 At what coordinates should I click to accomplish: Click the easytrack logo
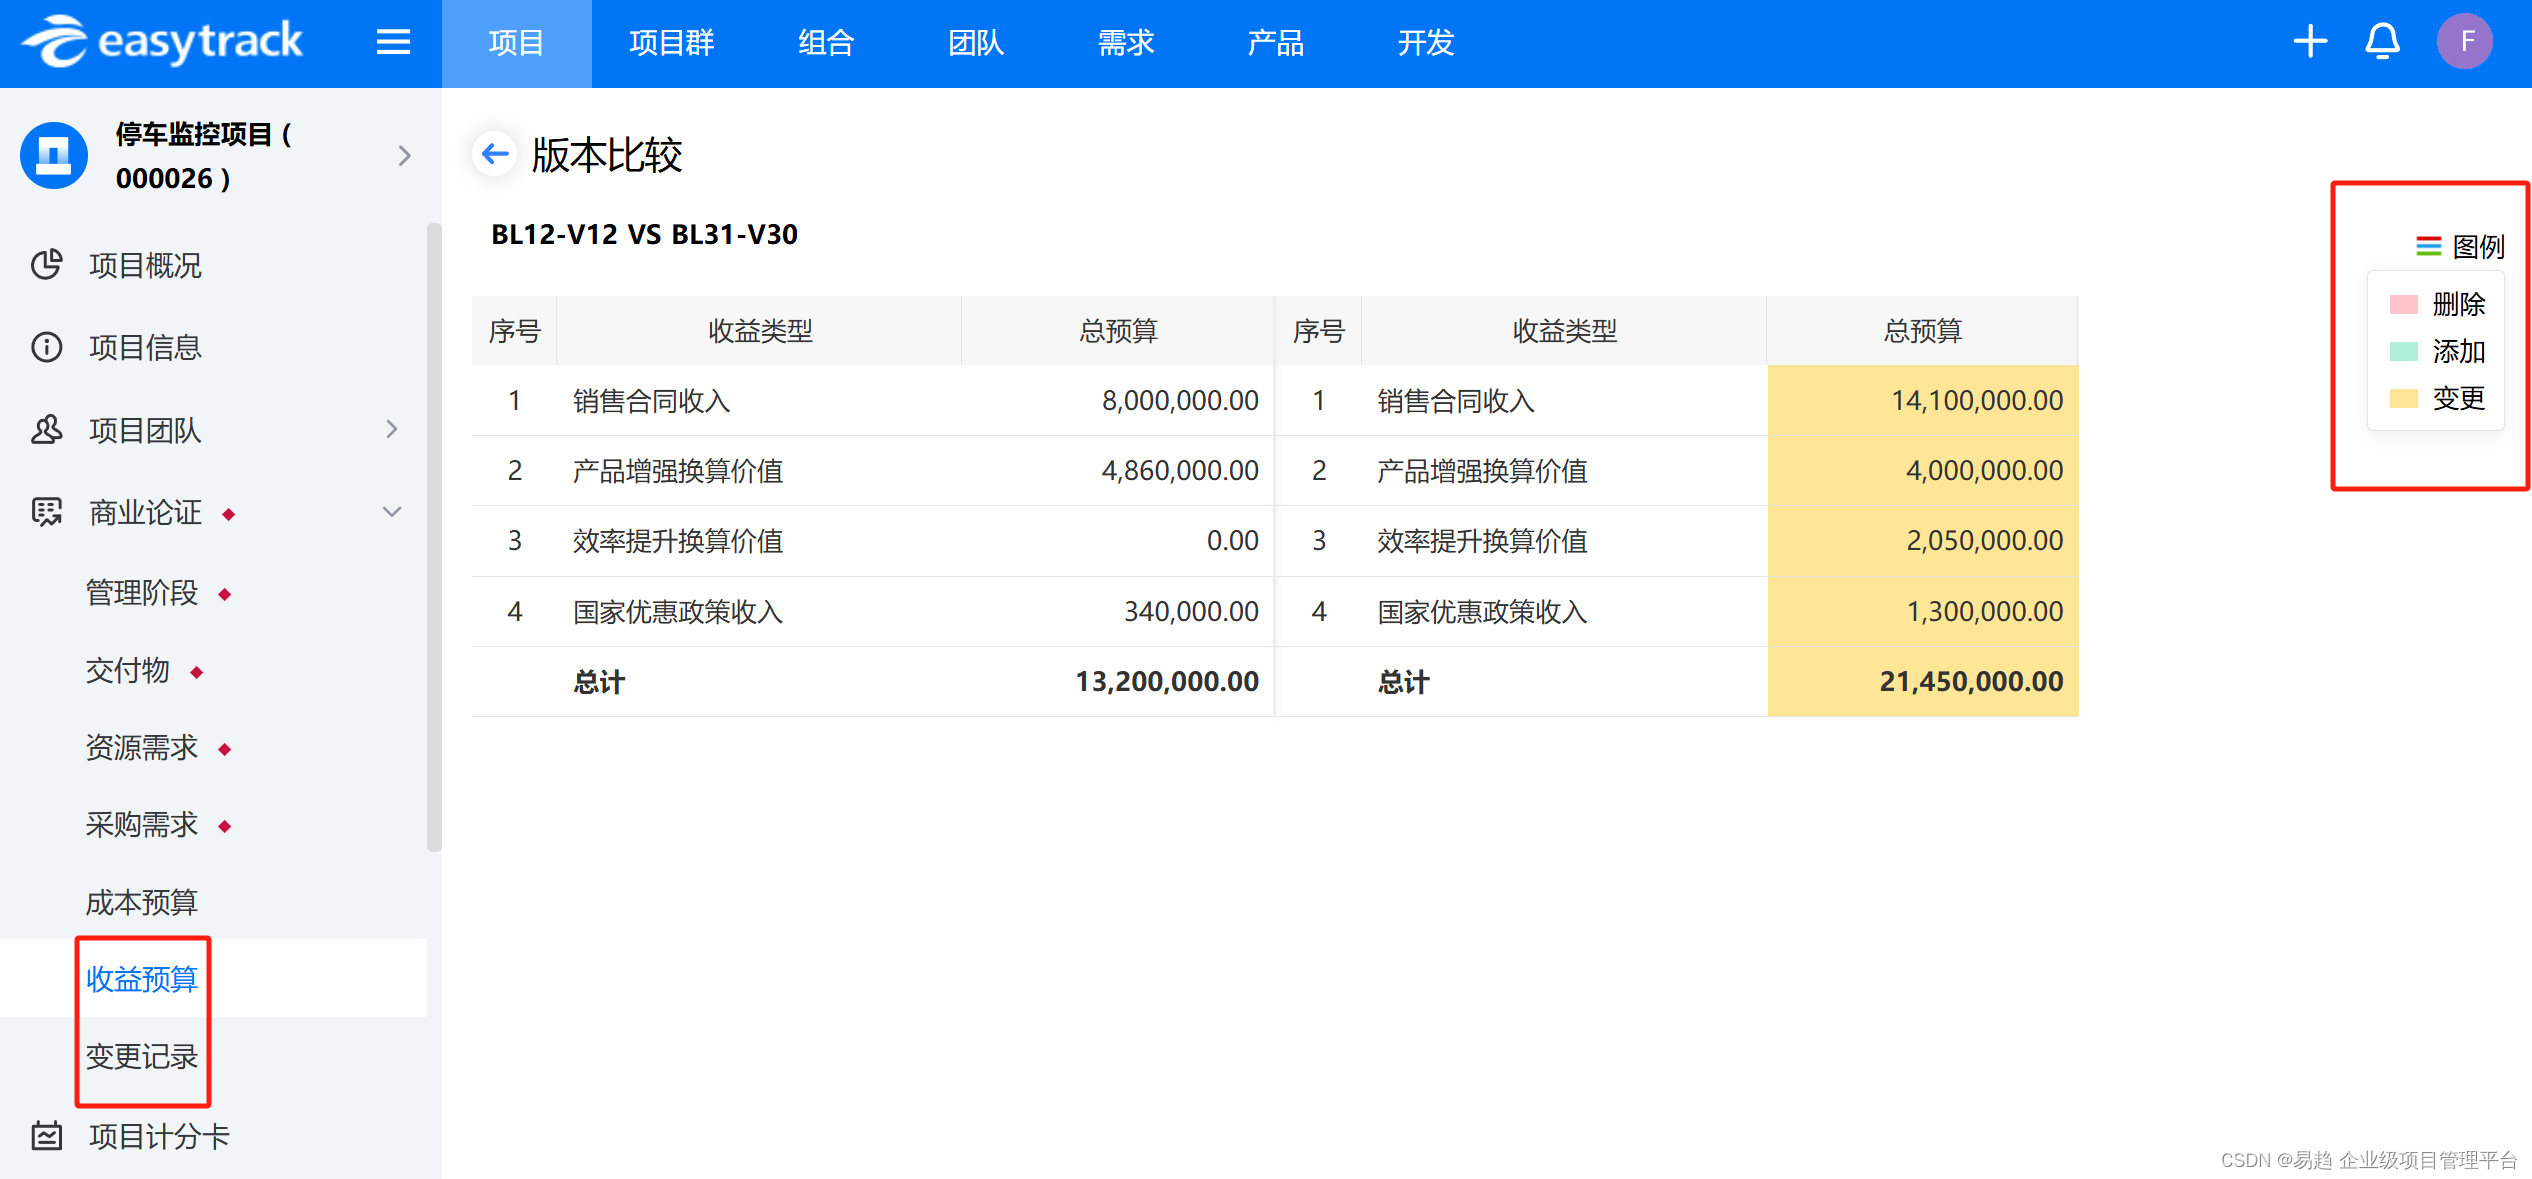click(x=163, y=42)
